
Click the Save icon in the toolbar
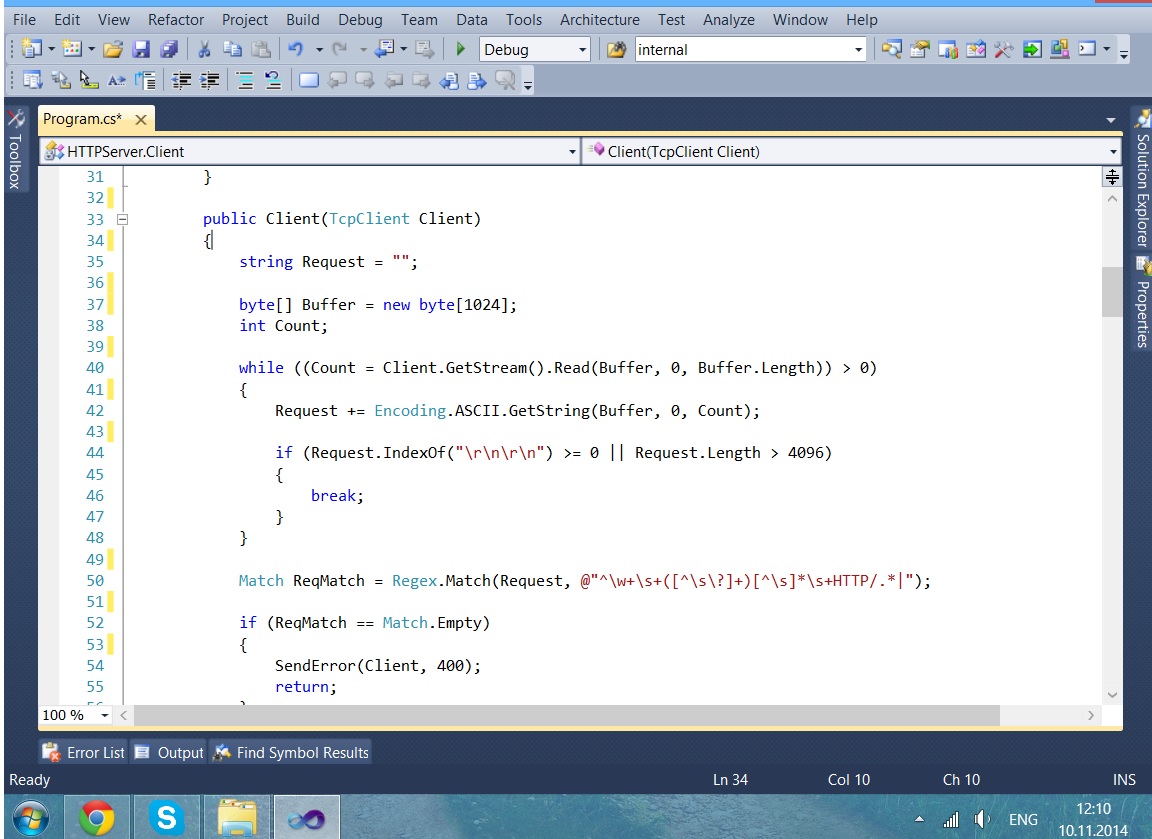pos(141,49)
